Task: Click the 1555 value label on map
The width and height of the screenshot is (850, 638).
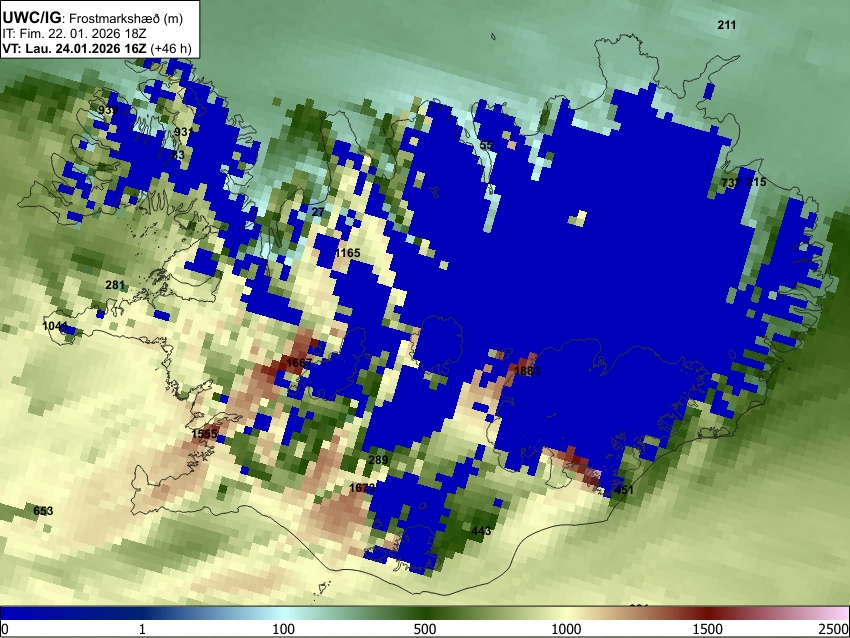Action: (x=204, y=434)
